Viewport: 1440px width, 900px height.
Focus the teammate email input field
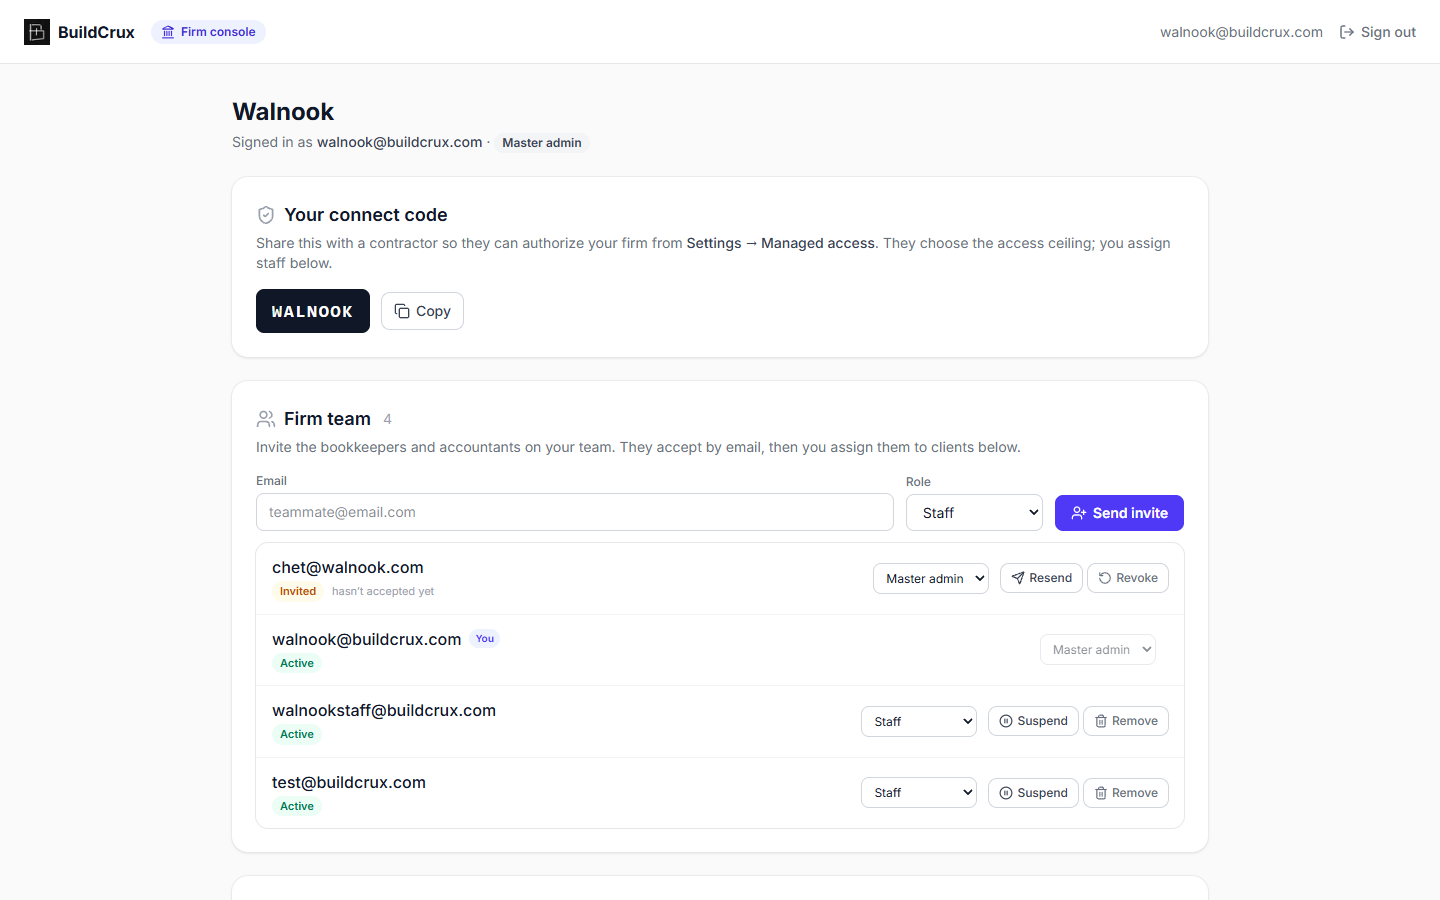[575, 512]
